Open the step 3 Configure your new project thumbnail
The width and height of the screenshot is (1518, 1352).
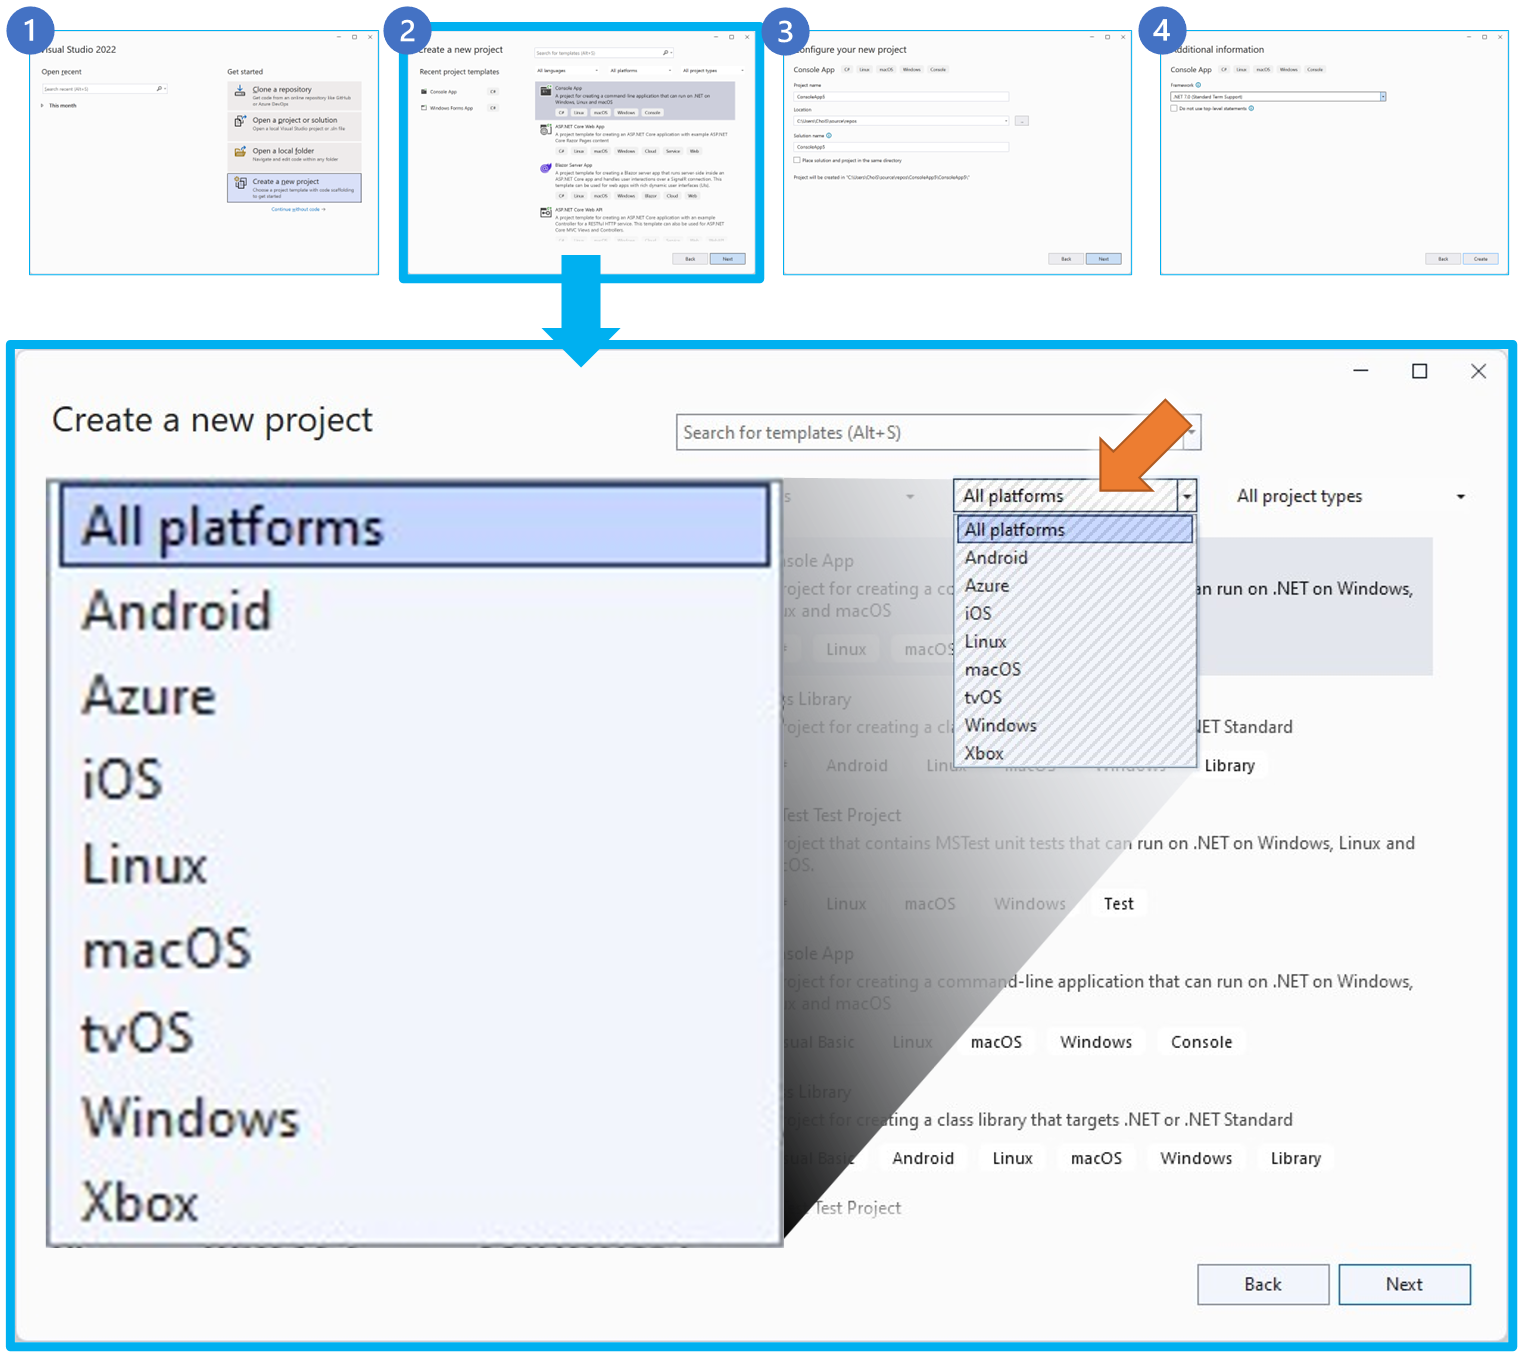[x=957, y=152]
